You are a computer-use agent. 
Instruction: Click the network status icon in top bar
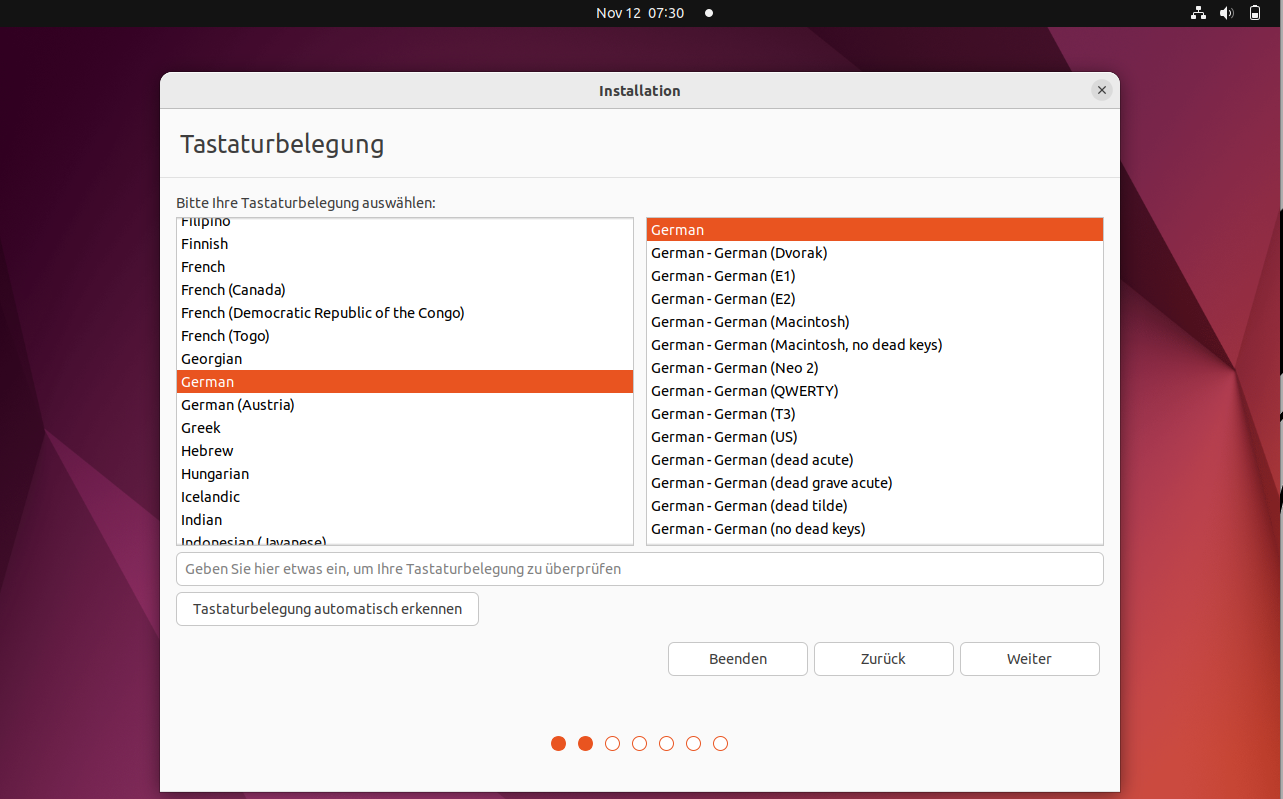[x=1198, y=13]
